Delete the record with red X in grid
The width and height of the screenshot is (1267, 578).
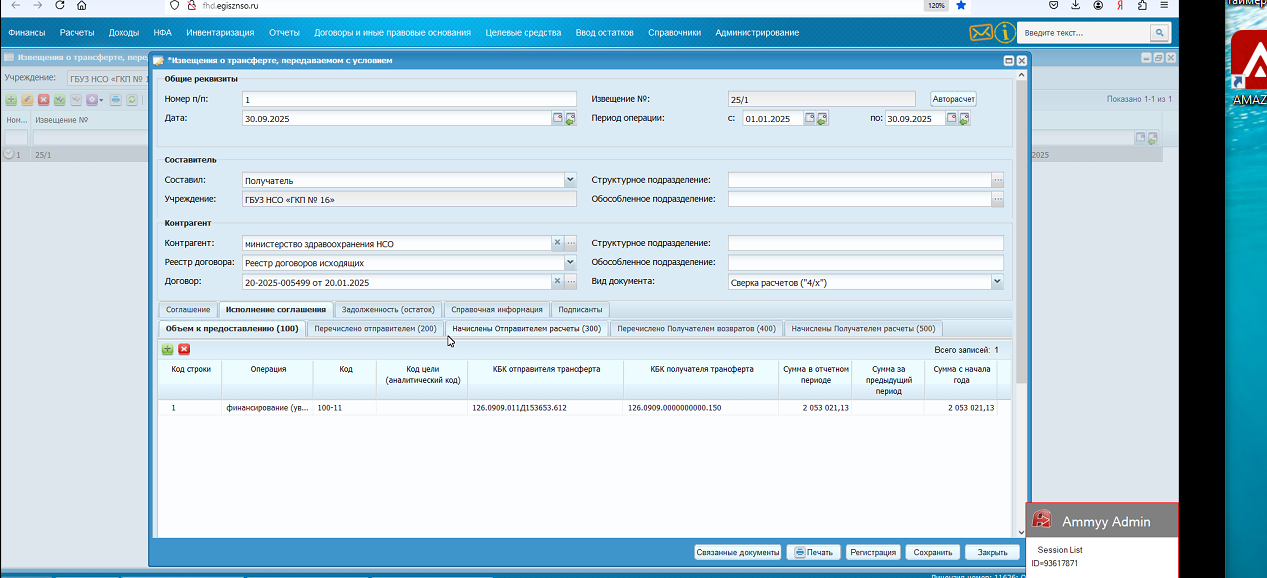[184, 349]
